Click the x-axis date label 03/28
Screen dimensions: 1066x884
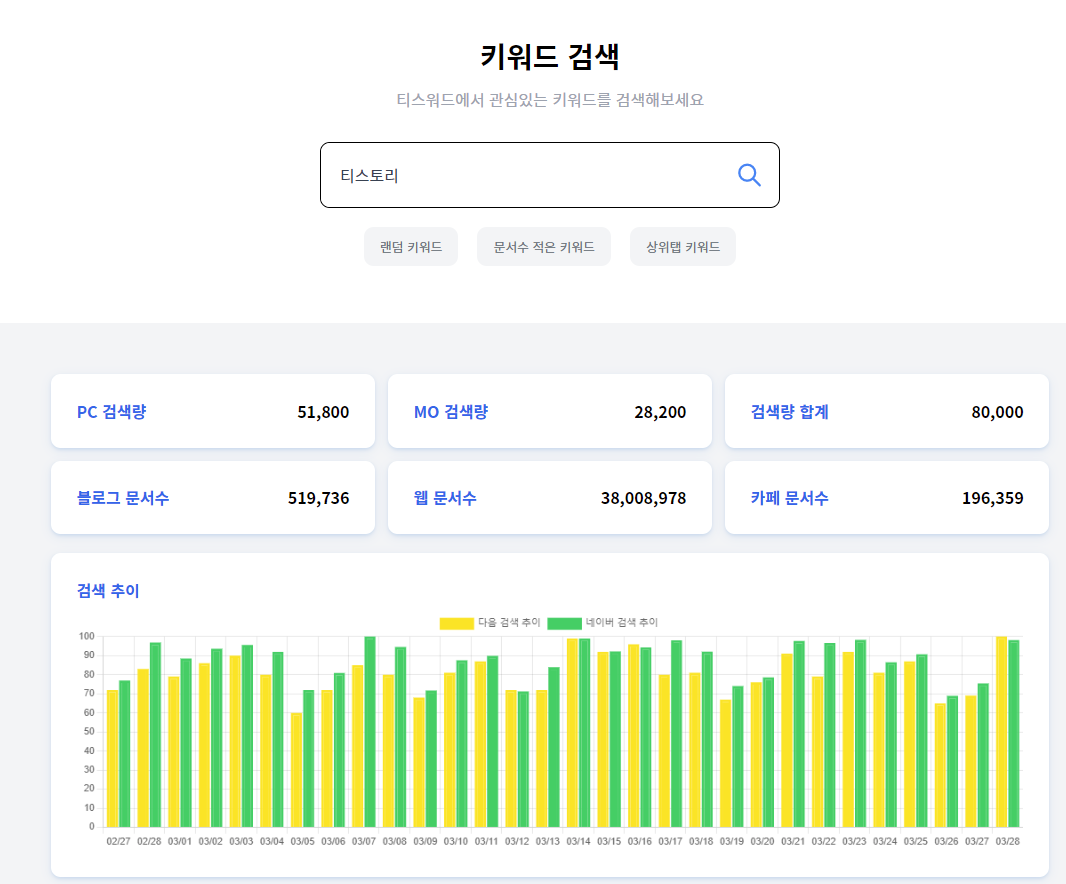(1008, 841)
